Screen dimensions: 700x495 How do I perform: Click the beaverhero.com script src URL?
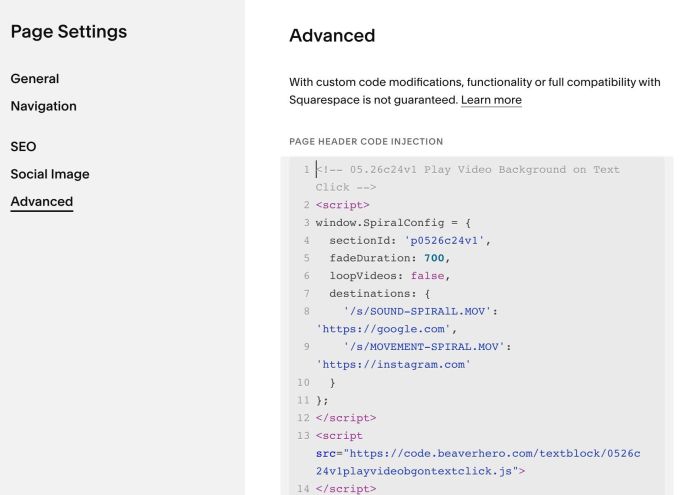tap(478, 462)
